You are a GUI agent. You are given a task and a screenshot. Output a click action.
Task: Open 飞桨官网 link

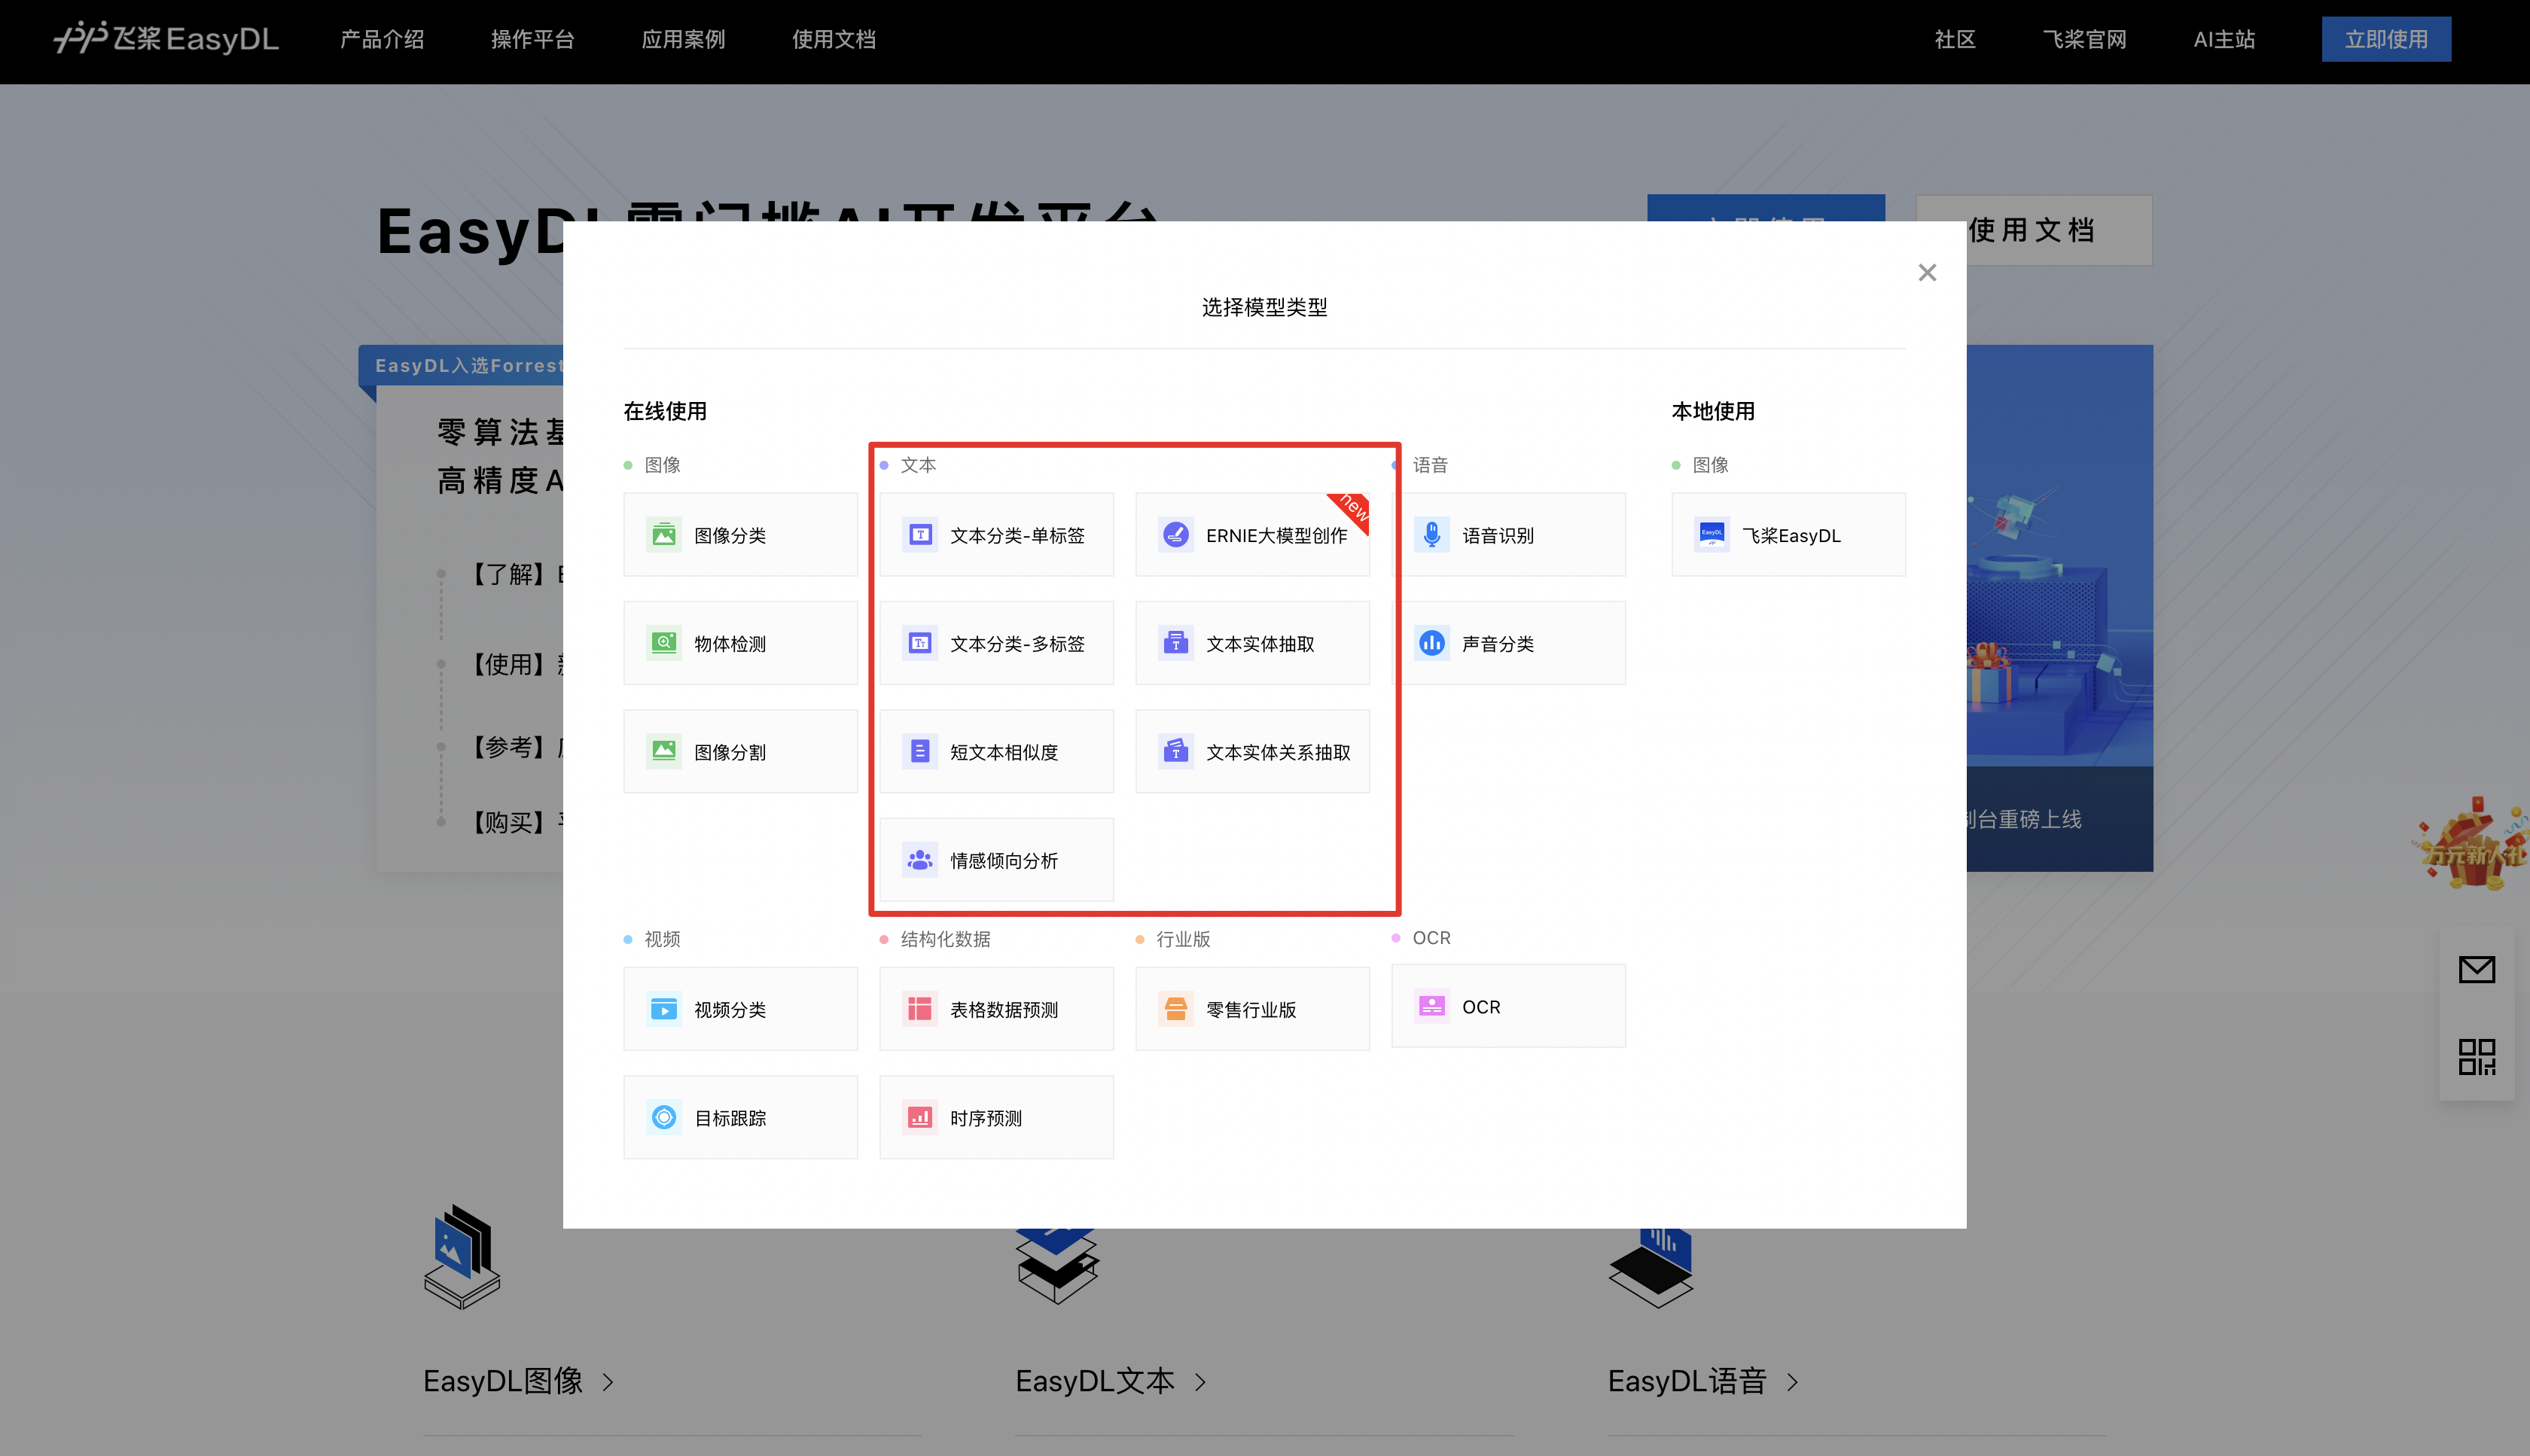coord(2084,39)
